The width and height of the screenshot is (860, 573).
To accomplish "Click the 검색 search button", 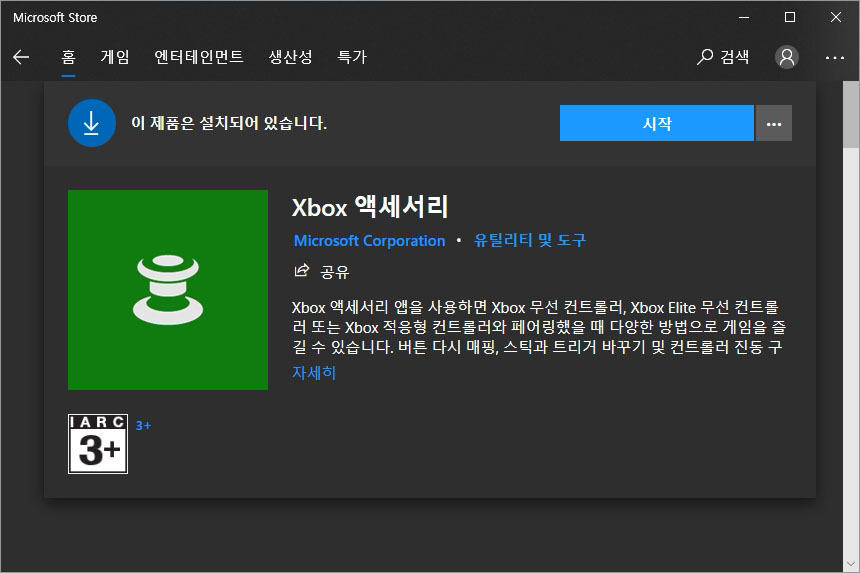I will pyautogui.click(x=723, y=57).
